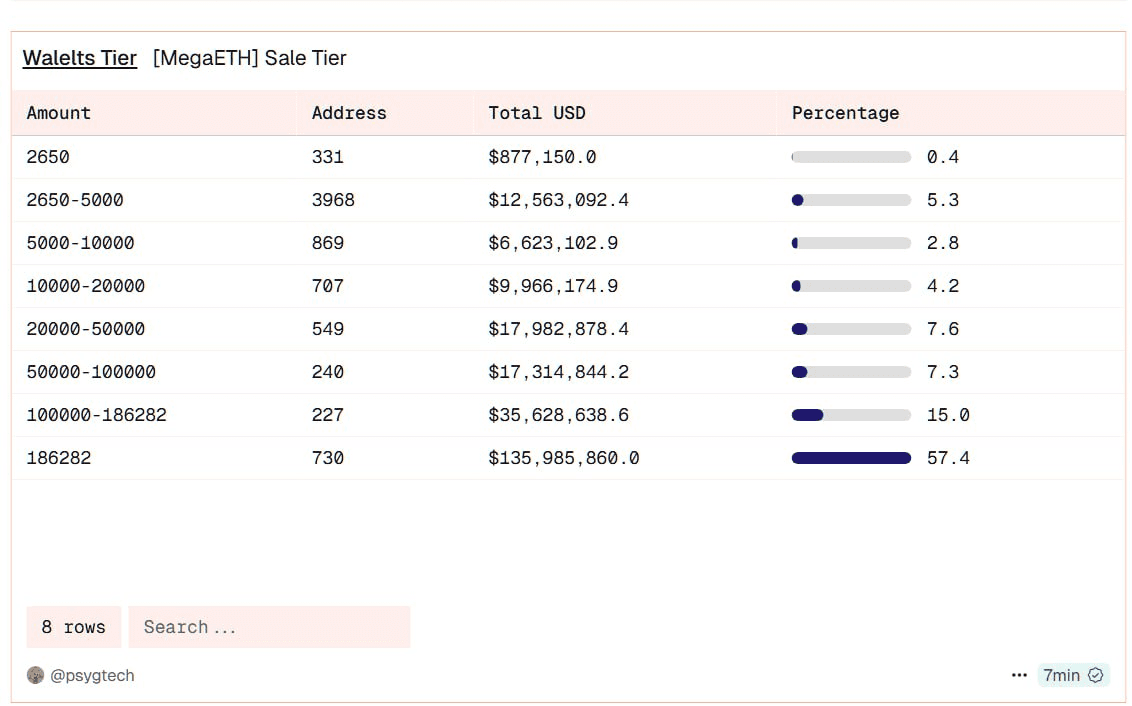Click the 7min refresh status badge
Viewport: 1132px width, 706px height.
[1062, 675]
